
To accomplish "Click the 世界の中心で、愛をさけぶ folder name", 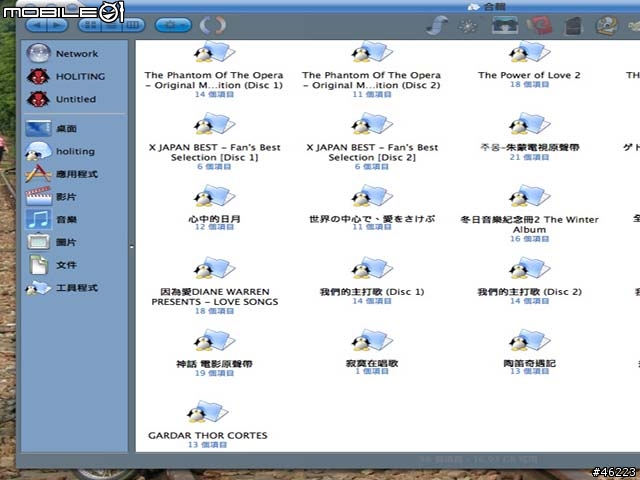I will (x=371, y=219).
